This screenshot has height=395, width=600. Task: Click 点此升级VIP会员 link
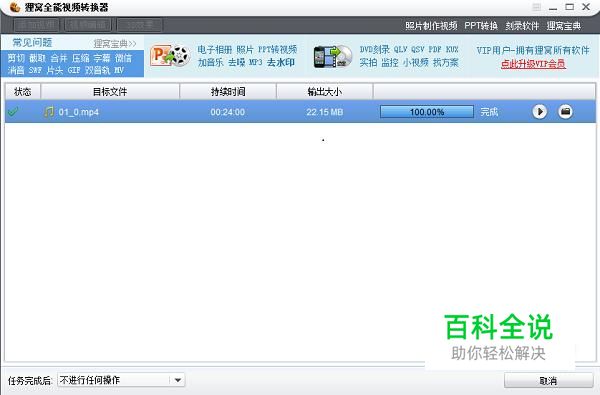click(x=533, y=64)
